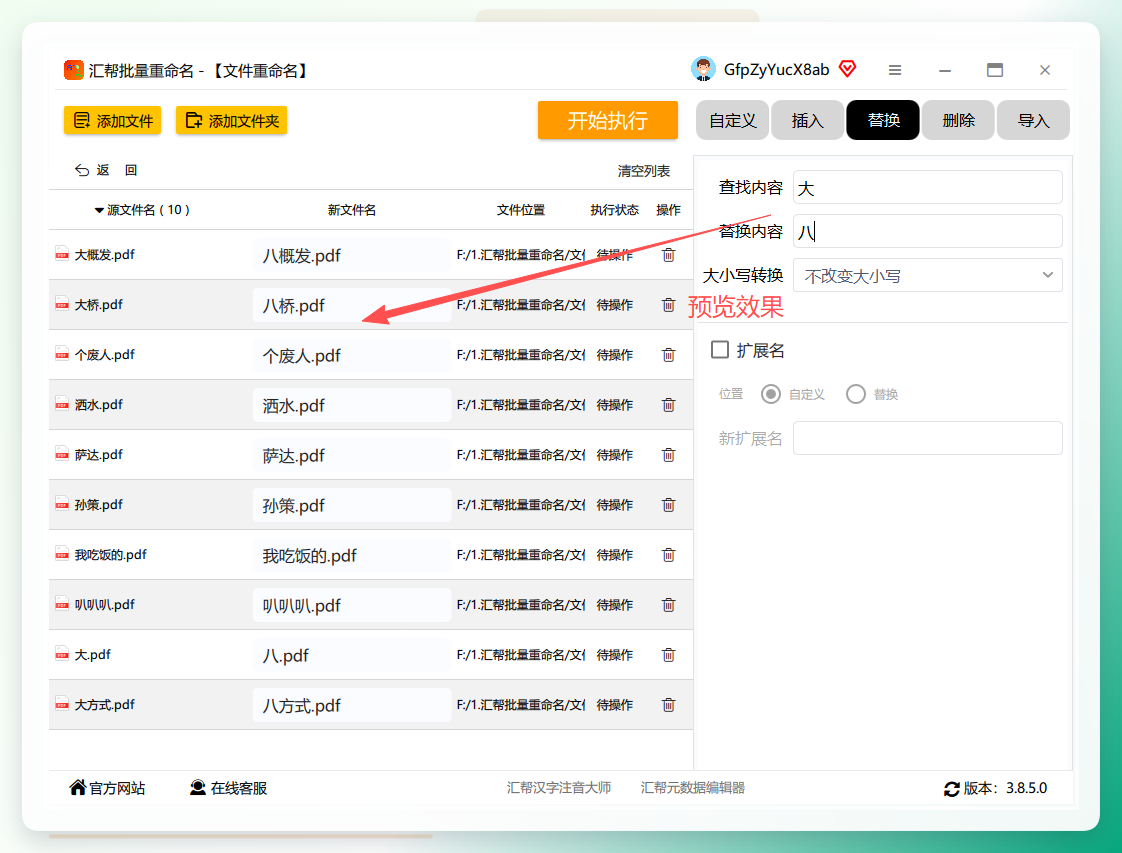
Task: Open the 汇帮元数据编辑器 link
Action: point(693,788)
